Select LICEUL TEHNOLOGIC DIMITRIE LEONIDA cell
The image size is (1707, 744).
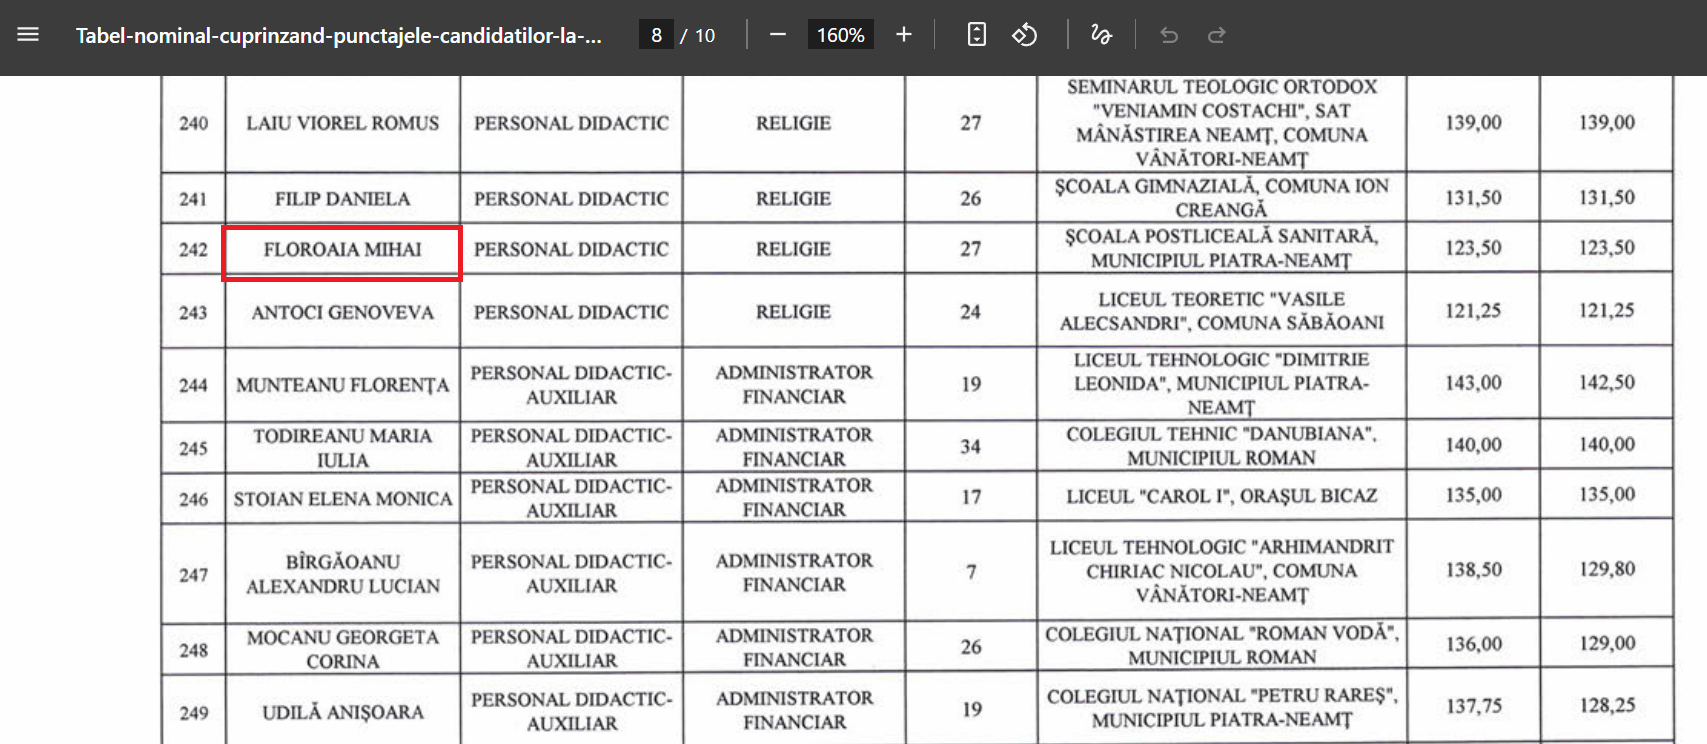pos(1221,383)
